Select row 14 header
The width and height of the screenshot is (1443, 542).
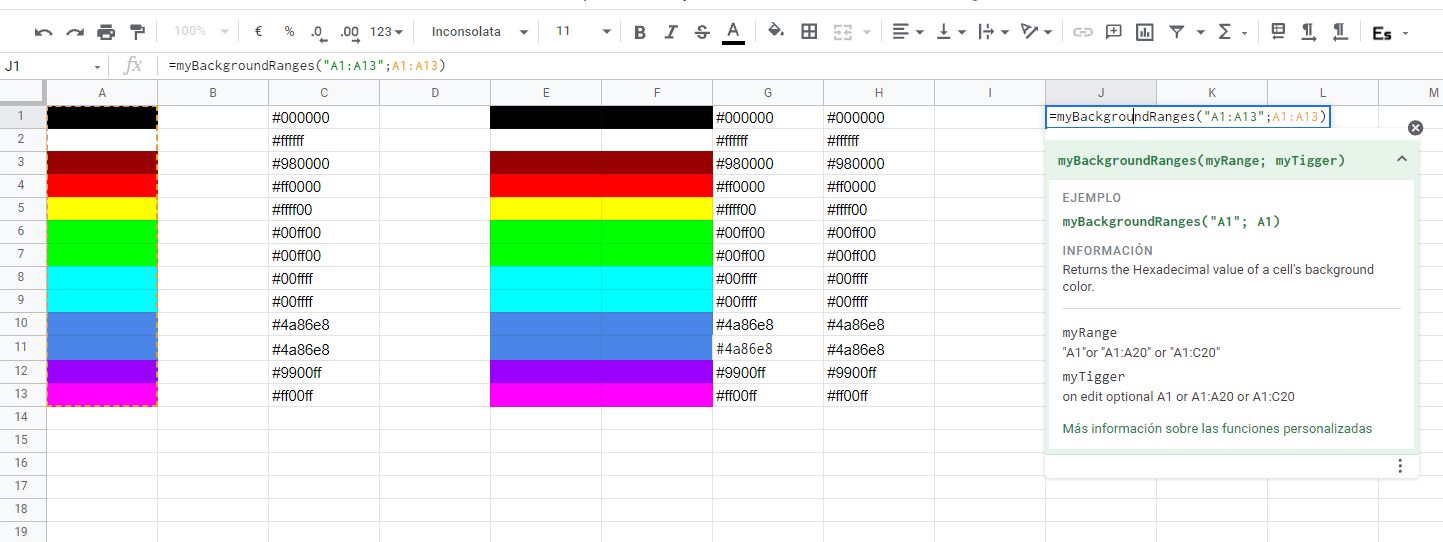pyautogui.click(x=22, y=417)
